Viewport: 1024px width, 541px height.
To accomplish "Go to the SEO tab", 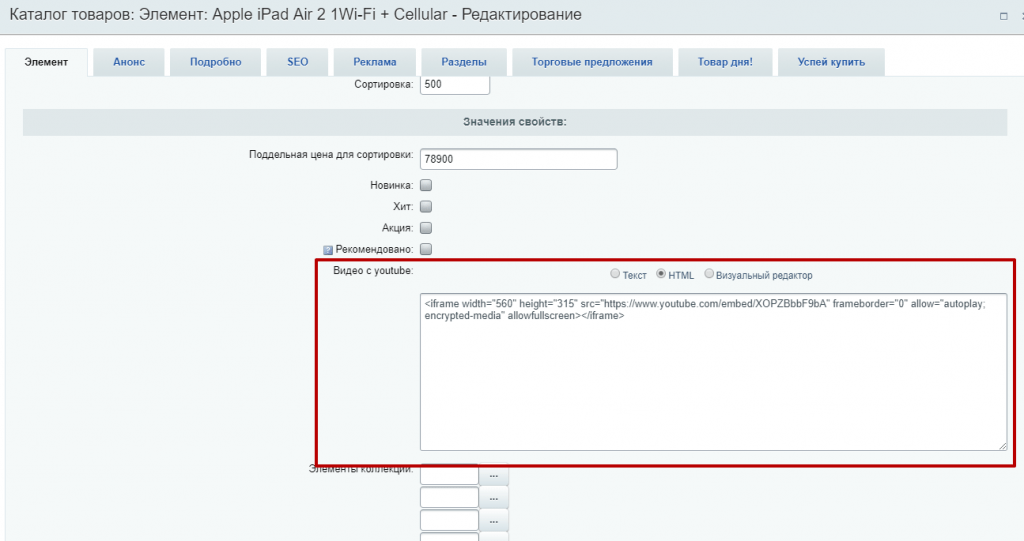I will (x=297, y=62).
